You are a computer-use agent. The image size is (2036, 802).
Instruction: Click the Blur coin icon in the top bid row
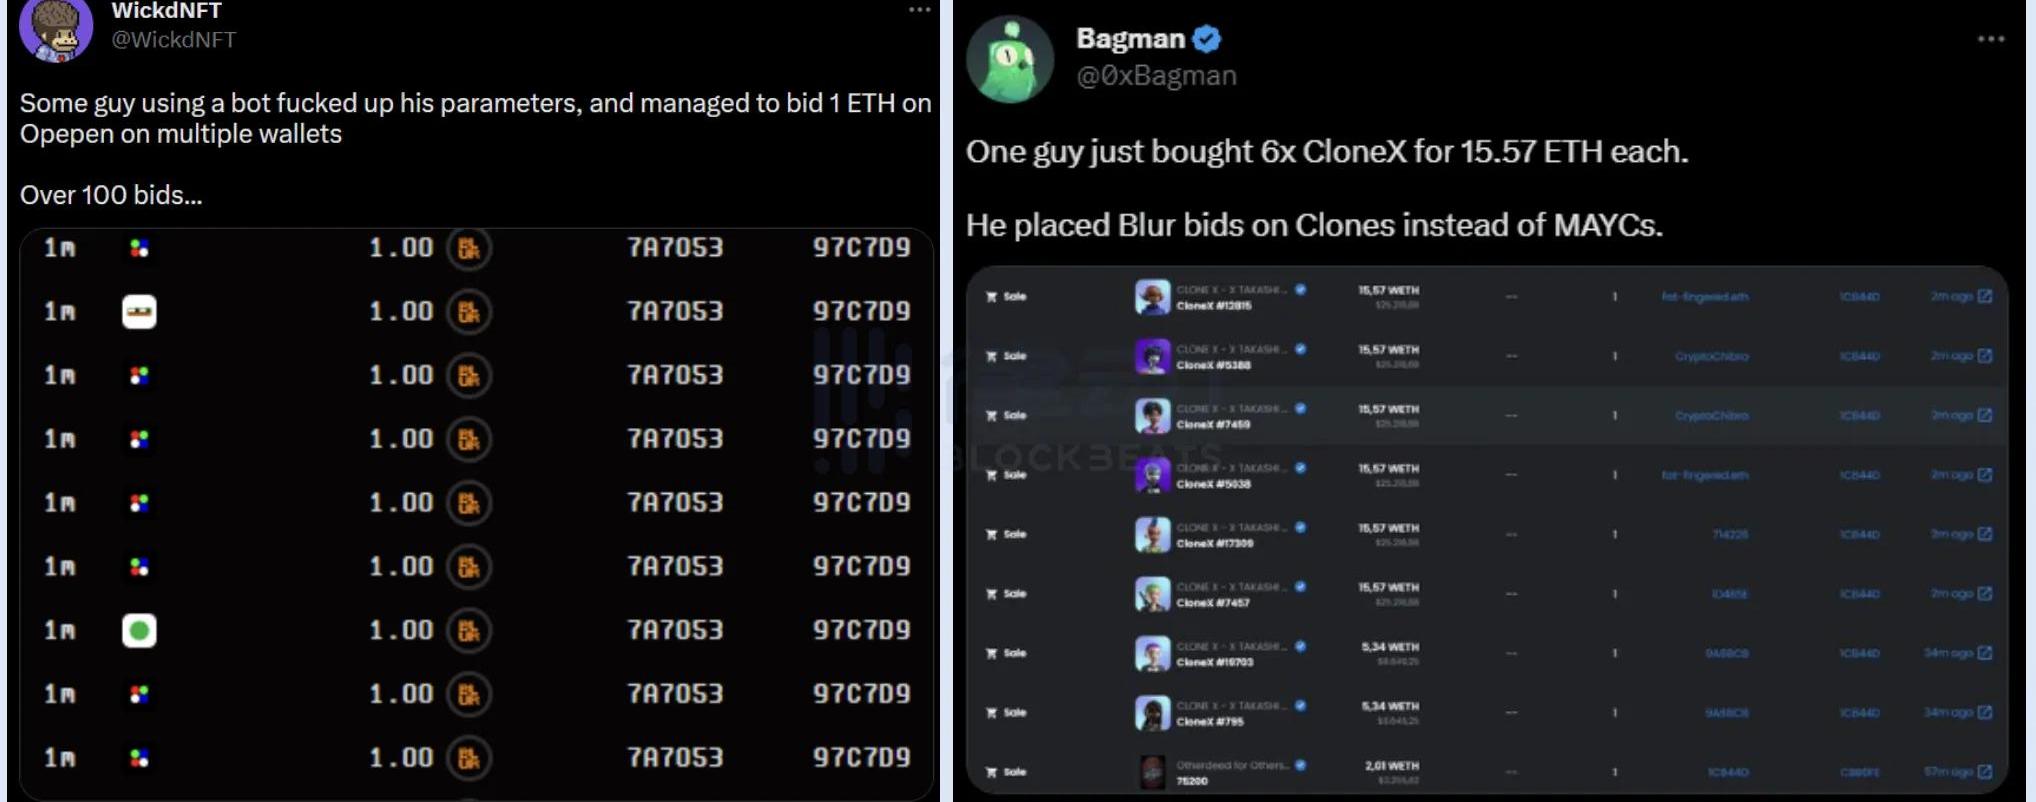click(x=468, y=248)
